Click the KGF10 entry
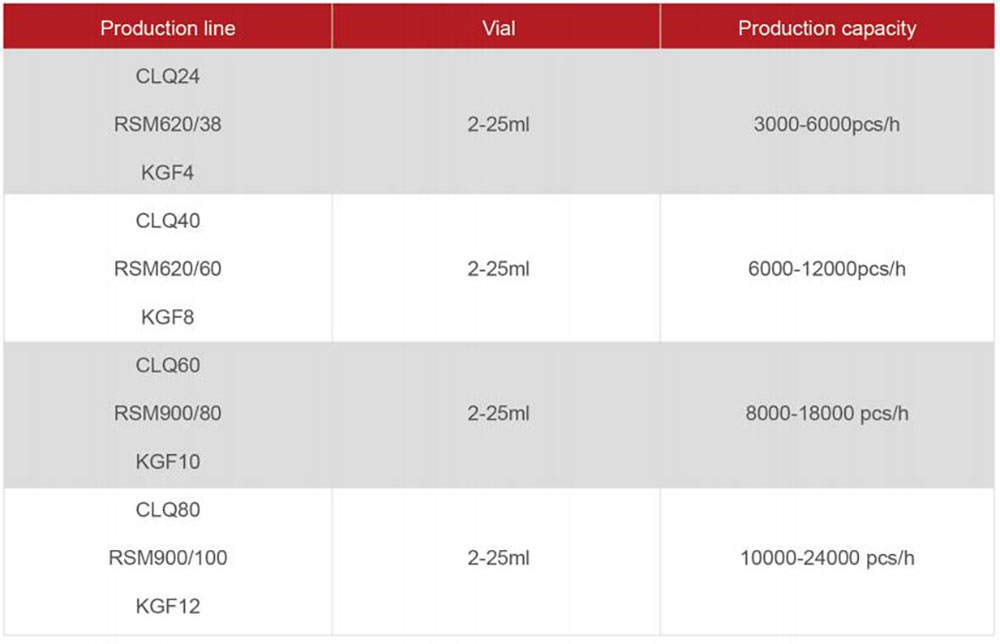 coord(167,462)
